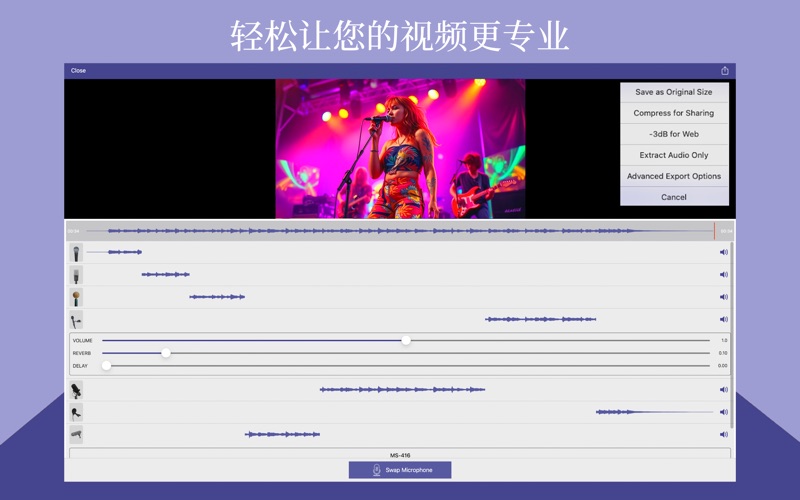Click the shotgun mic track's waveform clip
The image size is (800, 500).
coord(282,435)
